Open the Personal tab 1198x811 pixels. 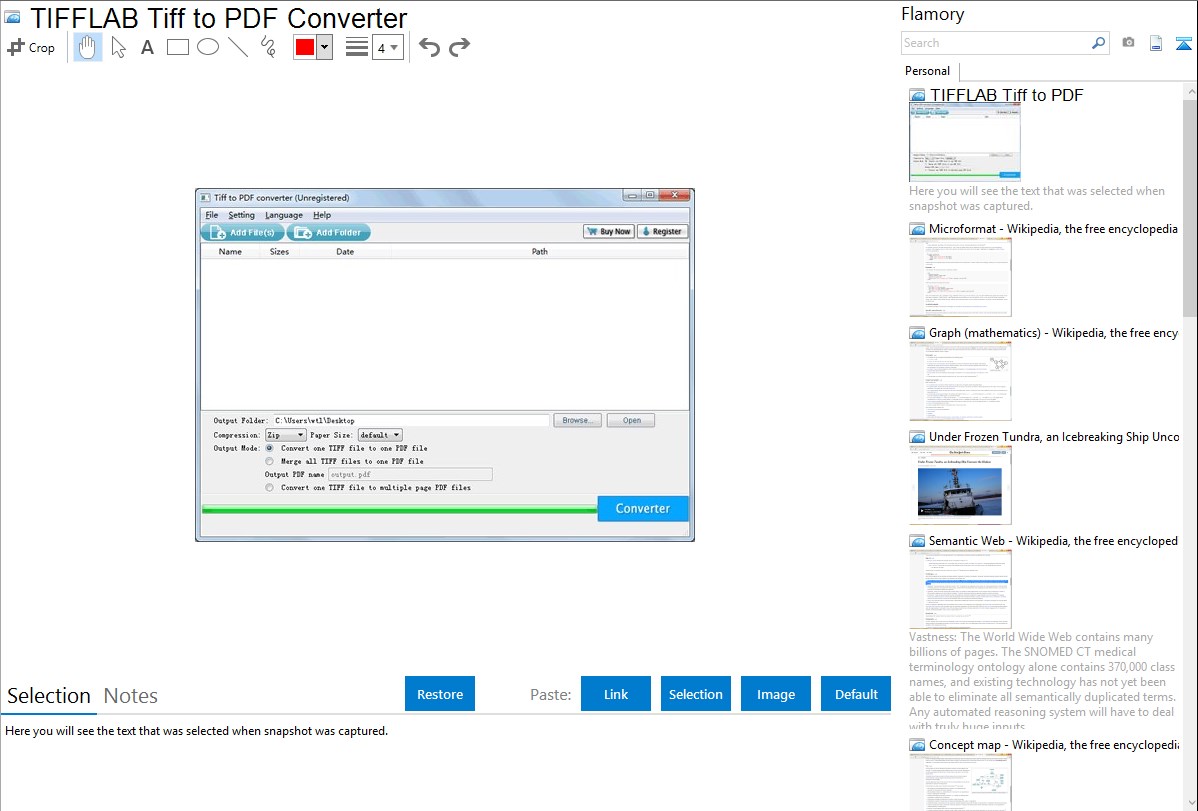928,71
